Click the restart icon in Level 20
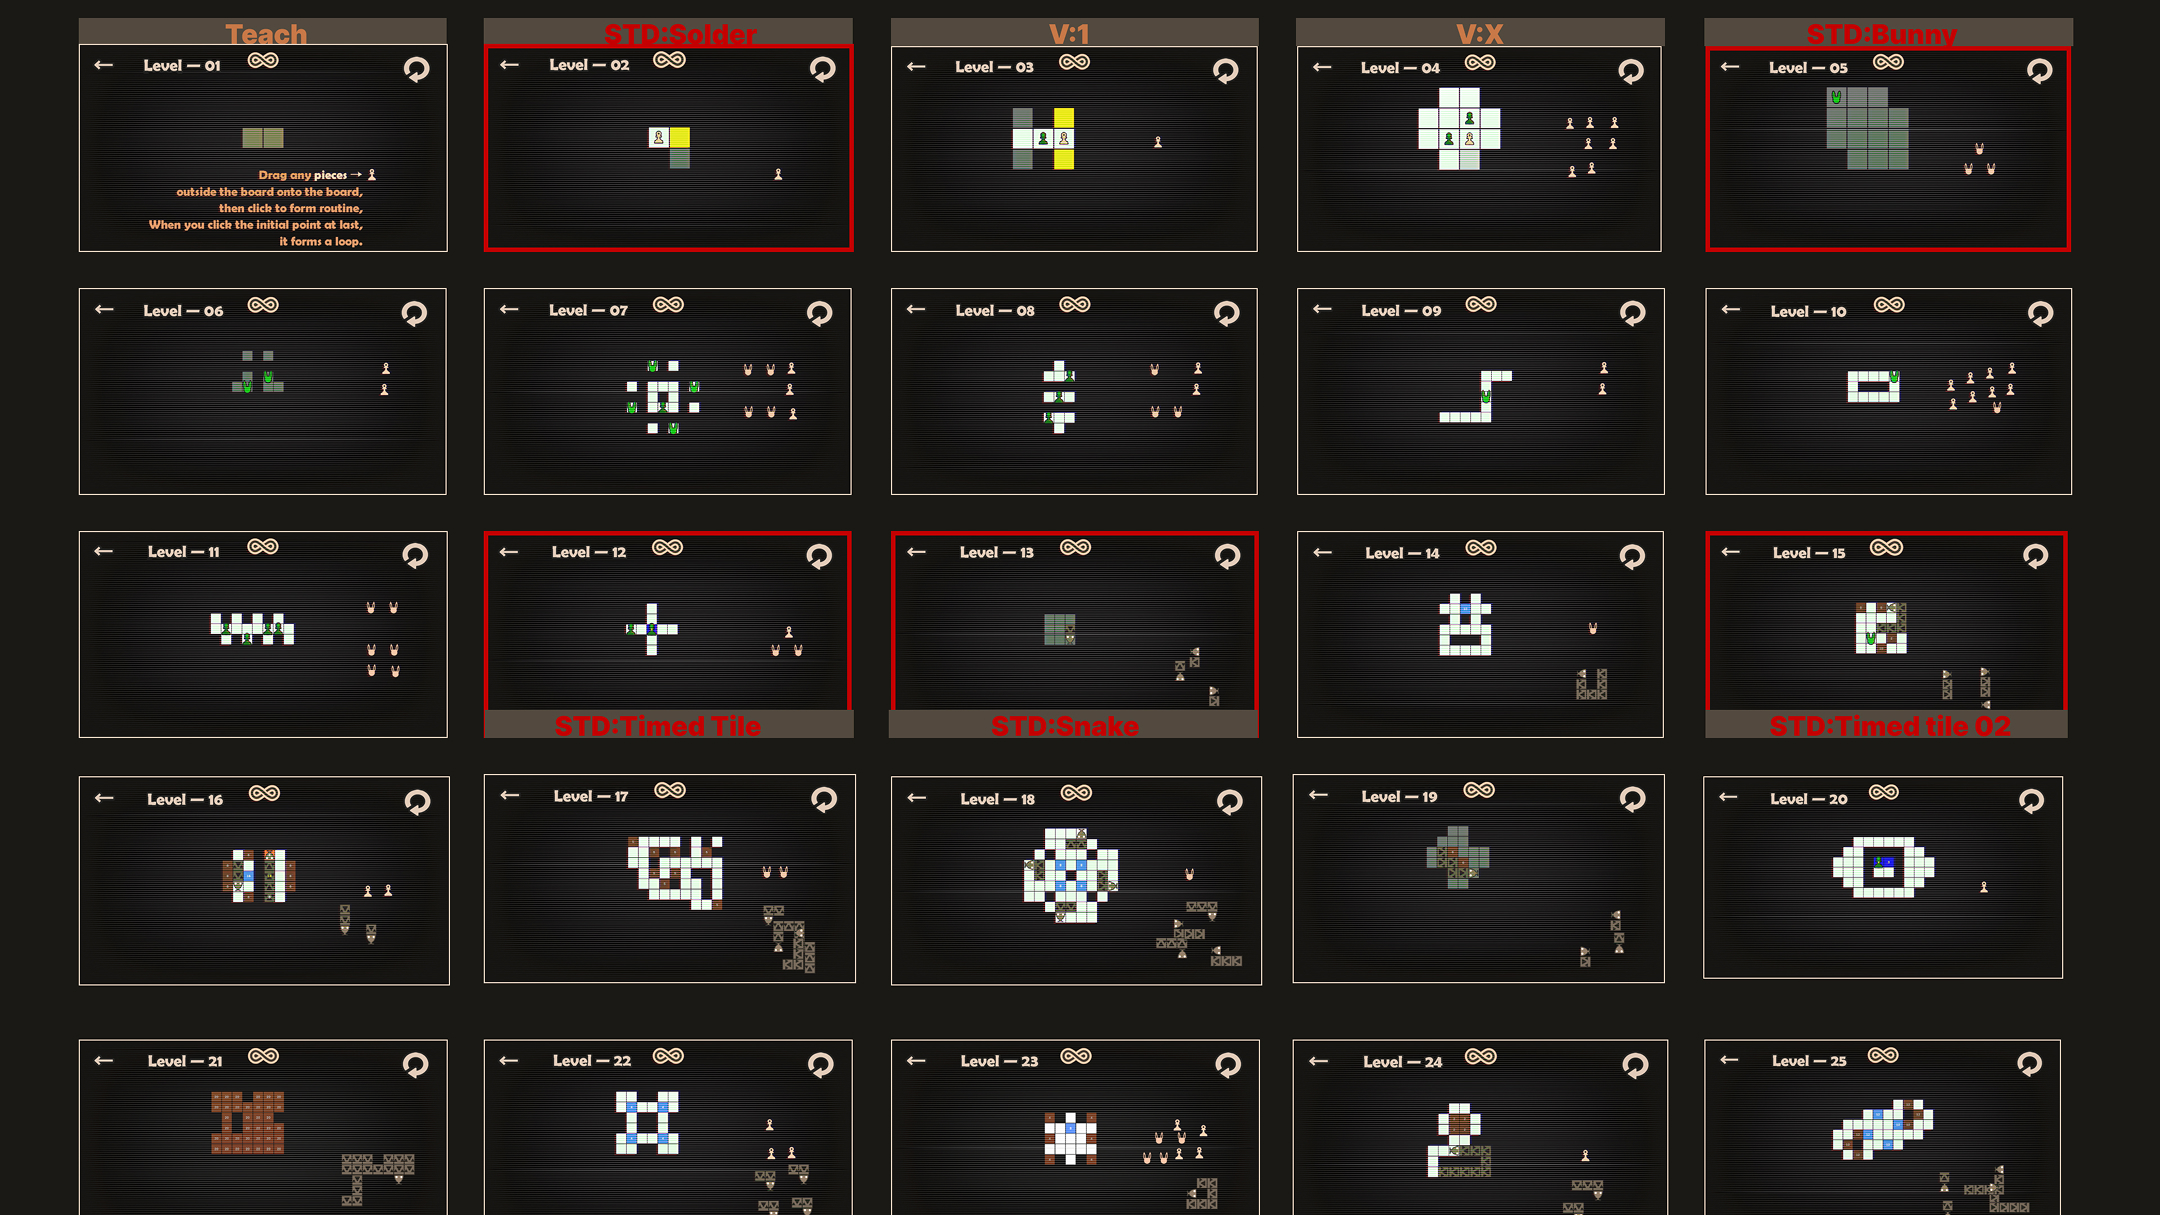Screen dimensions: 2160x1215 click(2031, 801)
